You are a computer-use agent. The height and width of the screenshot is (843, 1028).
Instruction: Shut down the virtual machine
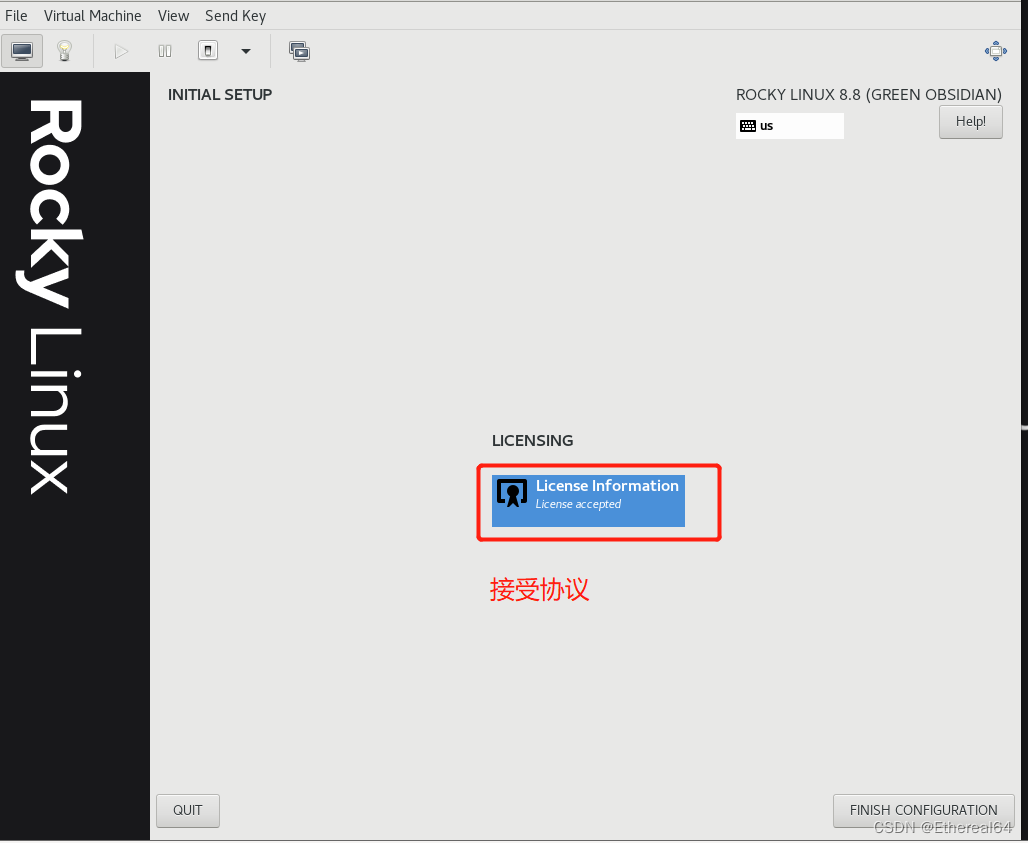tap(208, 51)
